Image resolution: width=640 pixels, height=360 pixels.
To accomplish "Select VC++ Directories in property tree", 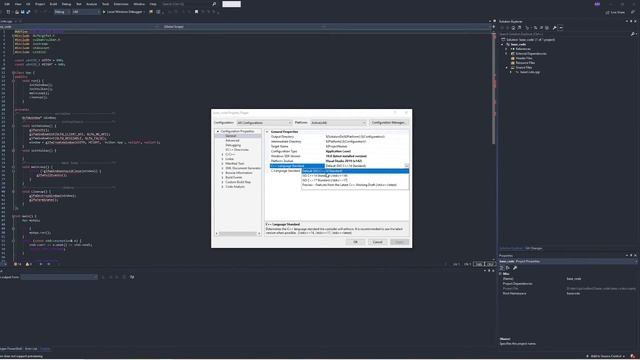I will [237, 150].
